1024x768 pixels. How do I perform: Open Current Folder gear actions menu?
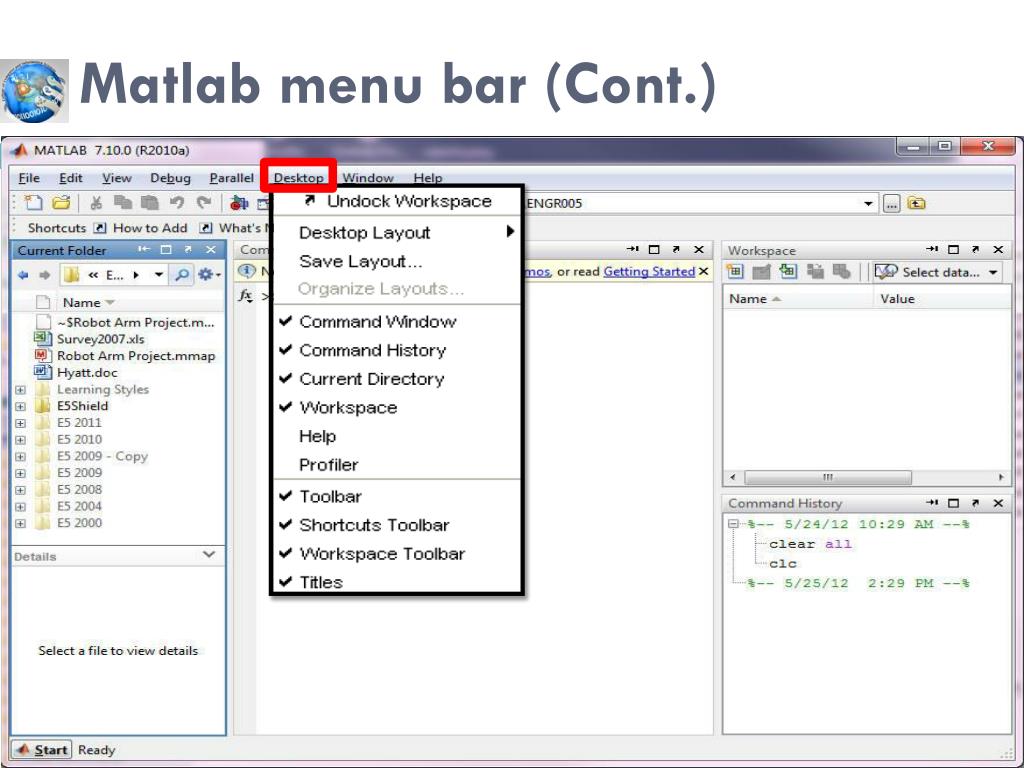(x=208, y=275)
